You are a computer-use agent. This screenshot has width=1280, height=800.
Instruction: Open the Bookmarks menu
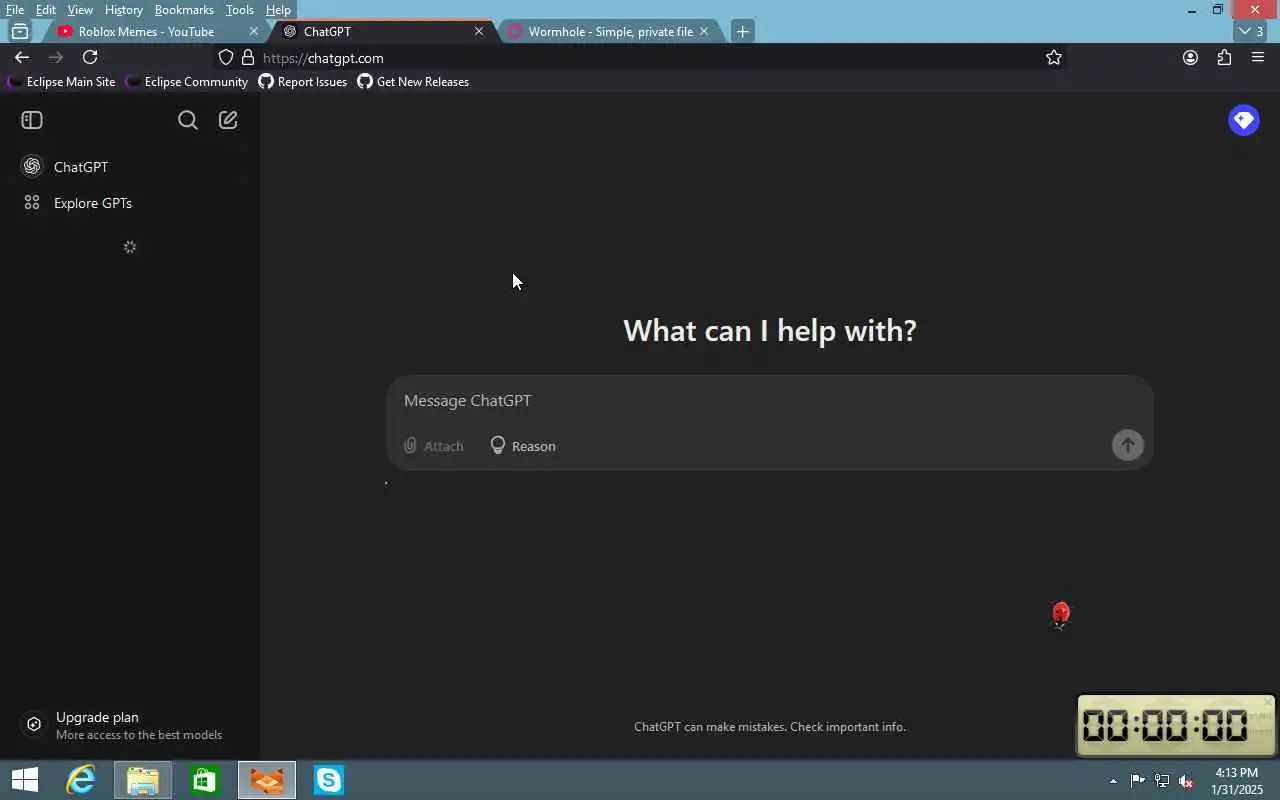(184, 10)
